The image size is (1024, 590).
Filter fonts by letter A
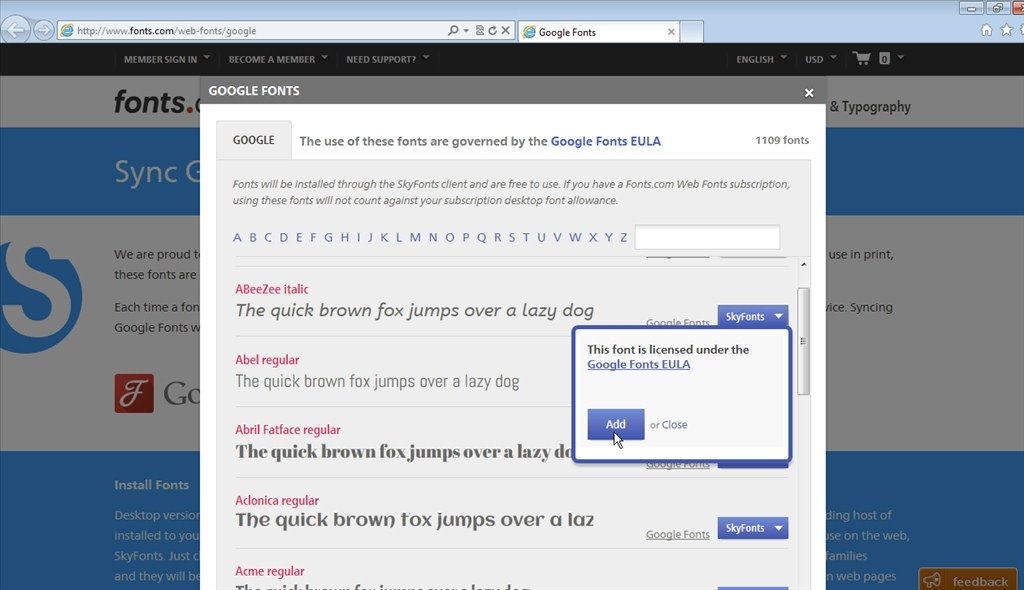pyautogui.click(x=237, y=237)
